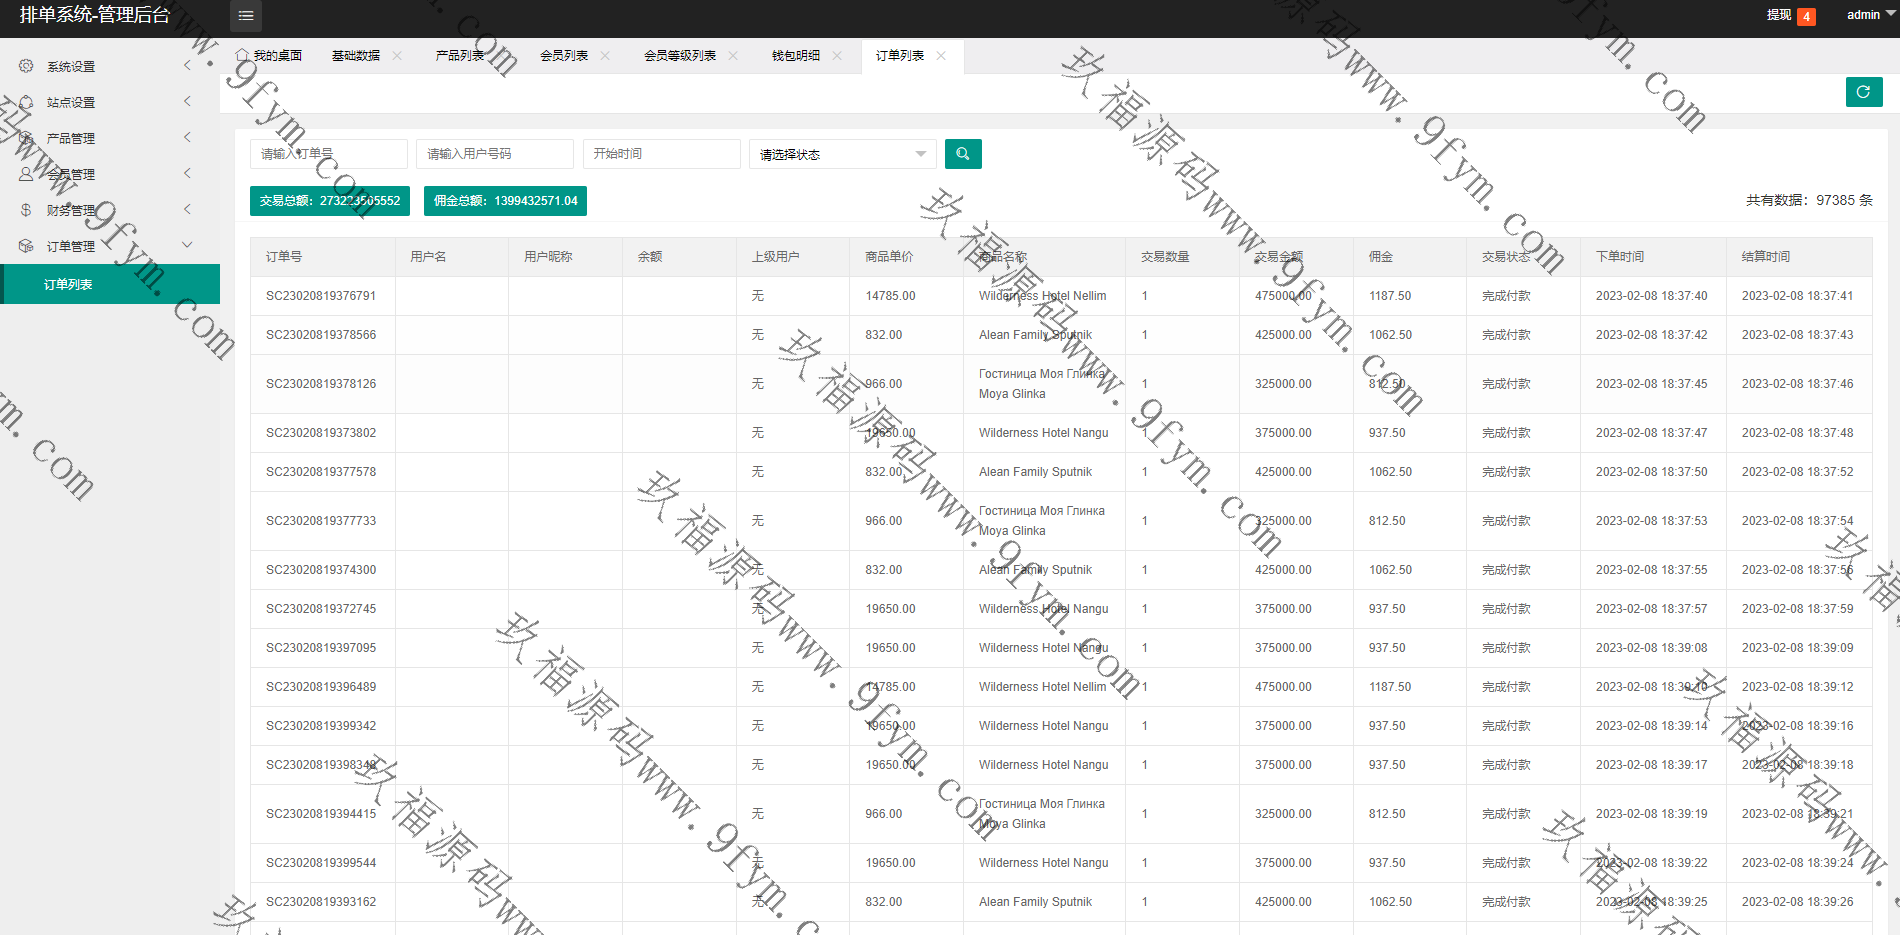Select 订单列表 in the sidebar
The height and width of the screenshot is (935, 1900).
point(68,285)
